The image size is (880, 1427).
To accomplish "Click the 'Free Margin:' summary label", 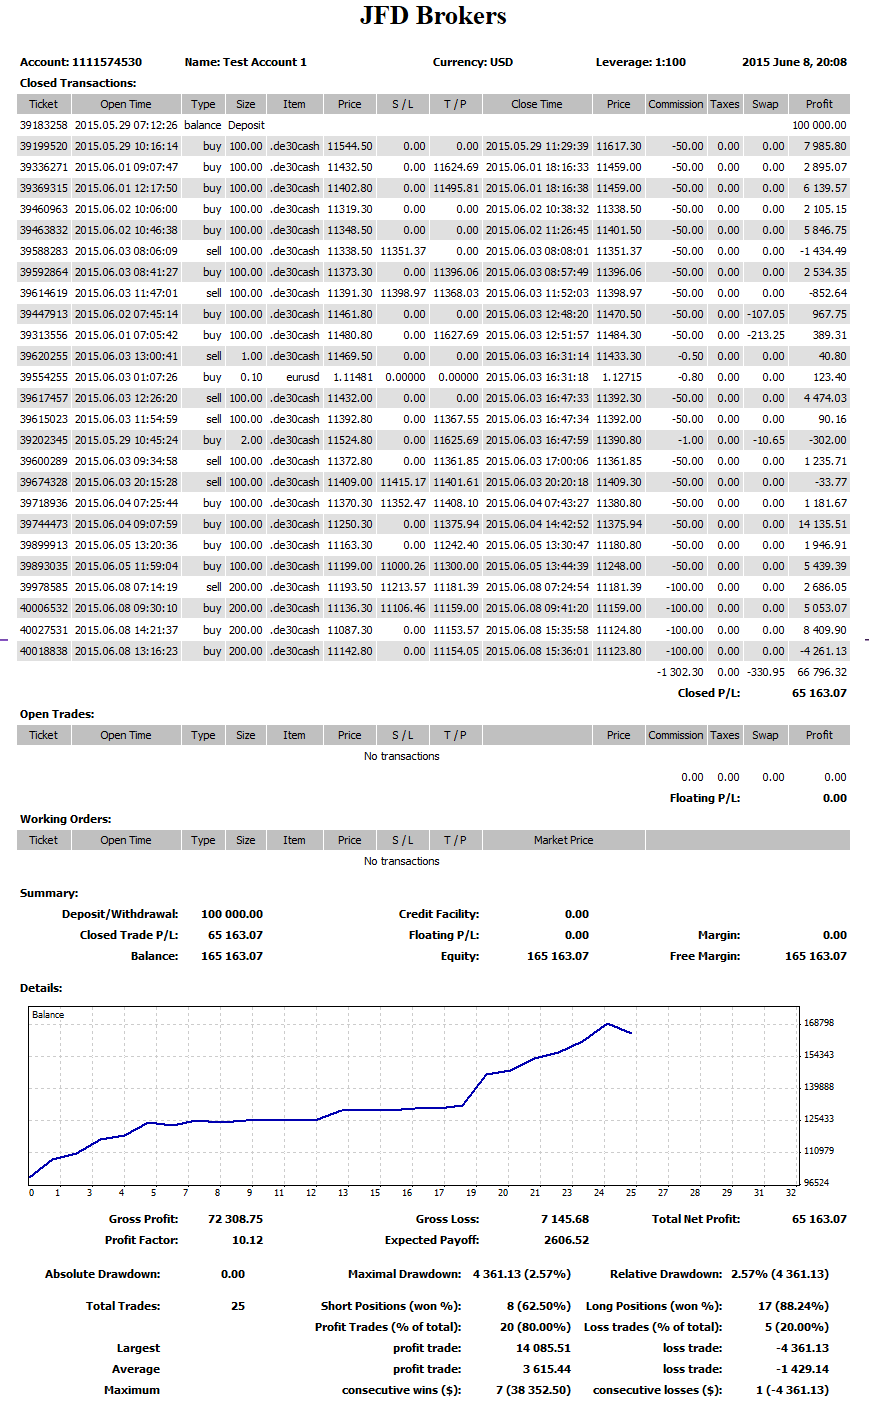I will [x=705, y=956].
